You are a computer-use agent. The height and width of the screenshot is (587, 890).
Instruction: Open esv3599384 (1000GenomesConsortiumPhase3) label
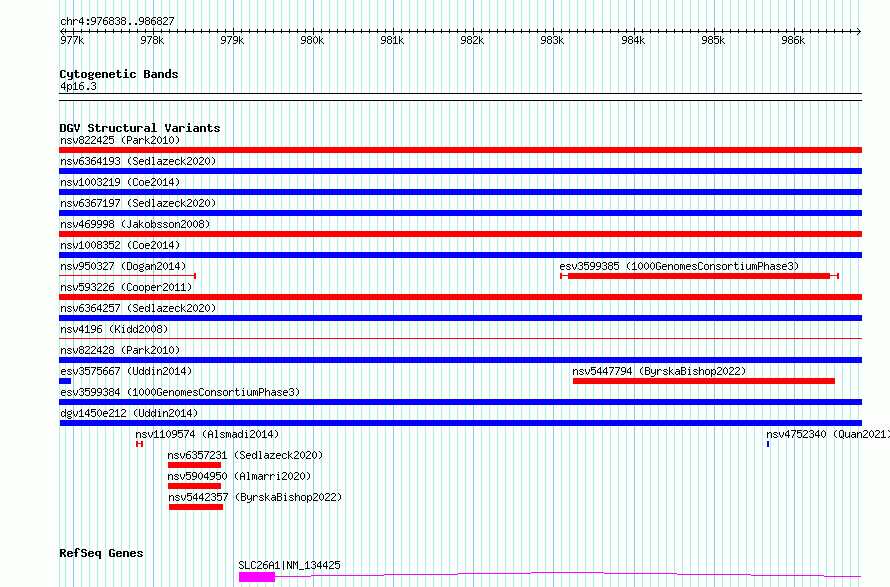tap(180, 392)
